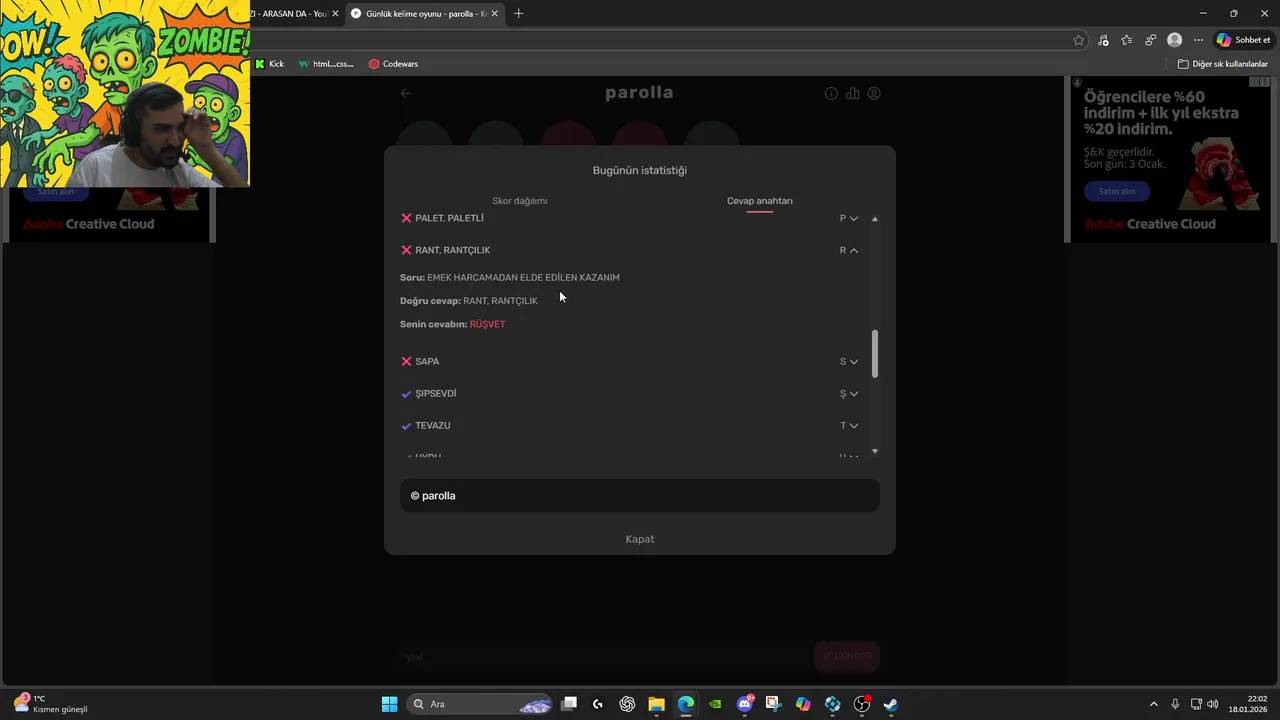This screenshot has width=1280, height=720.
Task: Open Steam from the taskbar
Action: tap(891, 704)
